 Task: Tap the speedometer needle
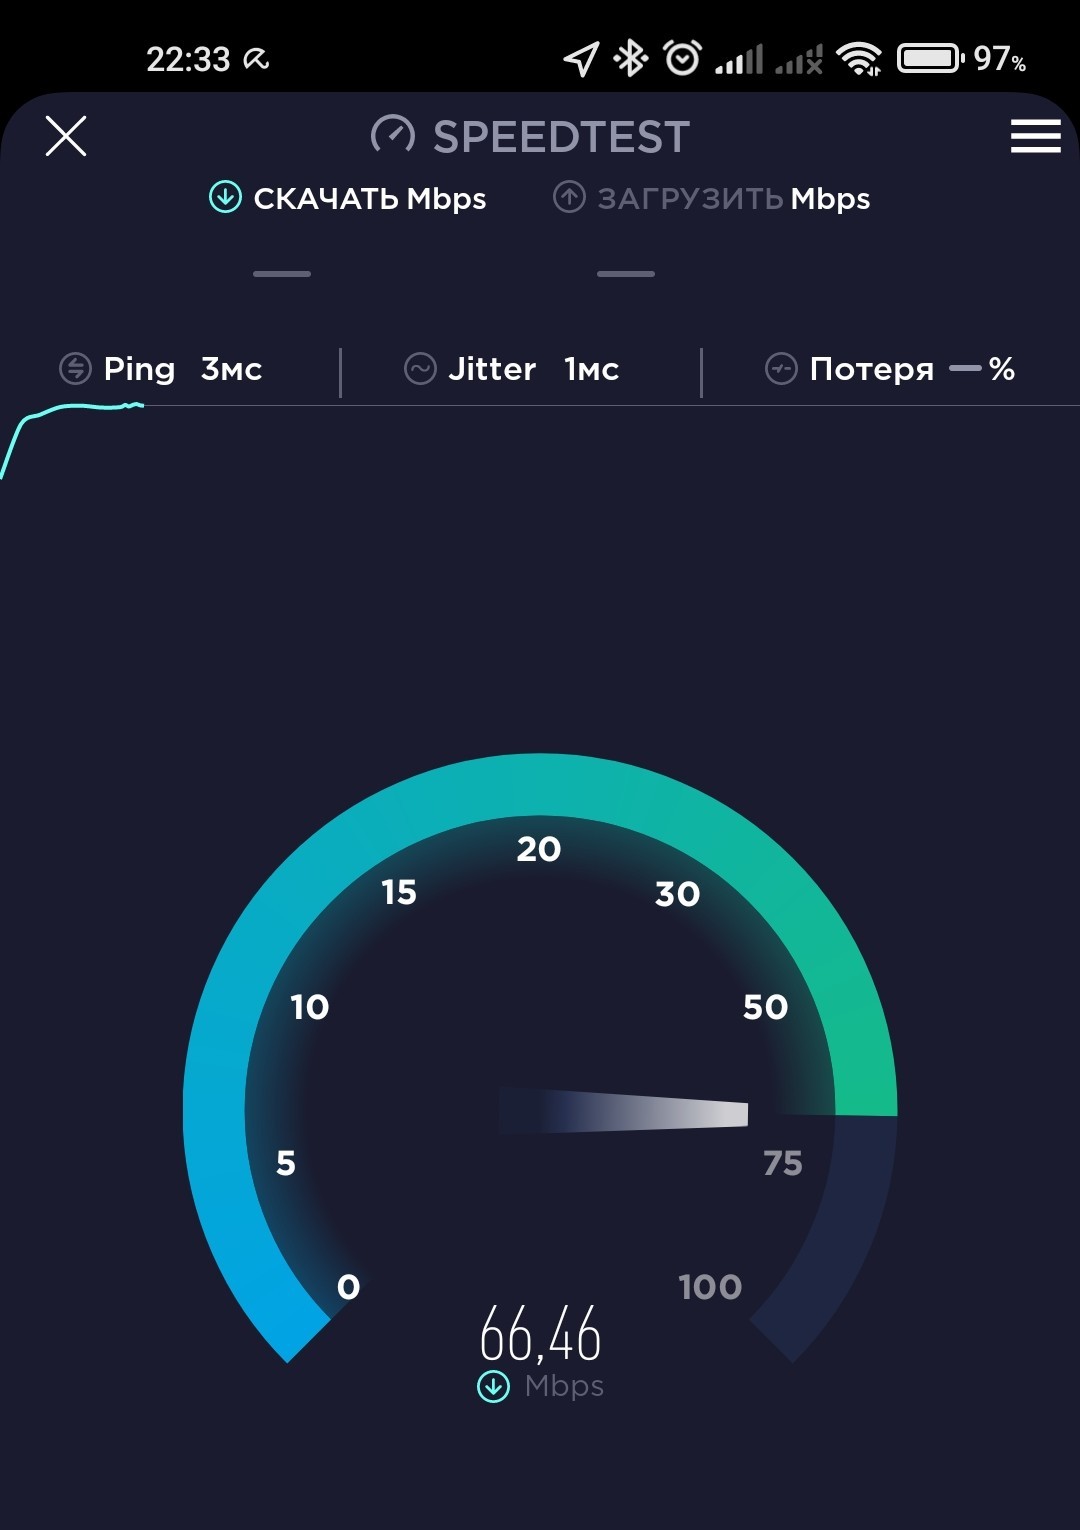(623, 1110)
